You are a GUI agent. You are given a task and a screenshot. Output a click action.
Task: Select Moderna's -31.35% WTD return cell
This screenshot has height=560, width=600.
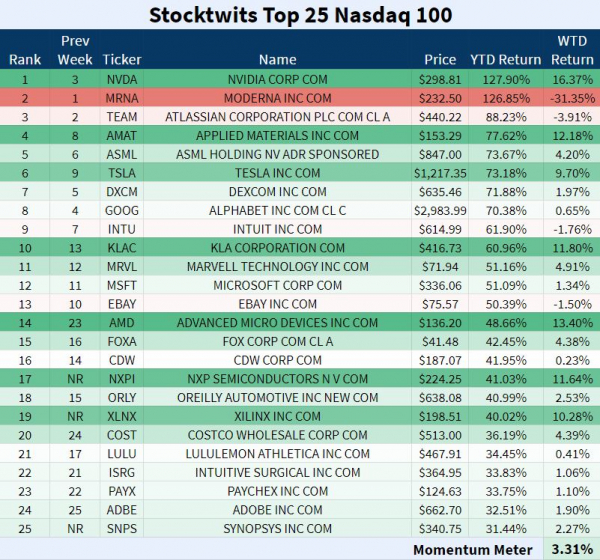(x=572, y=97)
